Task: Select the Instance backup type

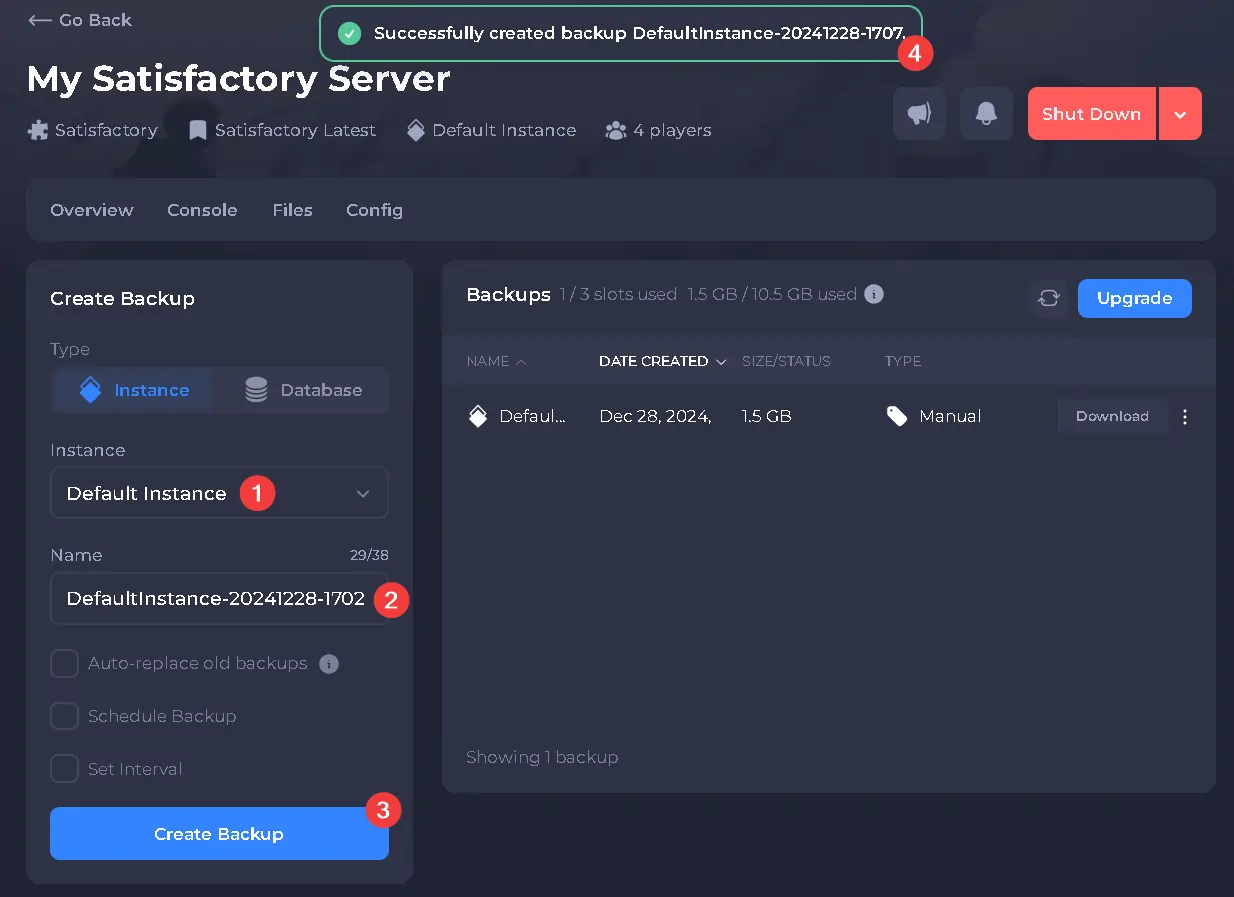Action: point(133,390)
